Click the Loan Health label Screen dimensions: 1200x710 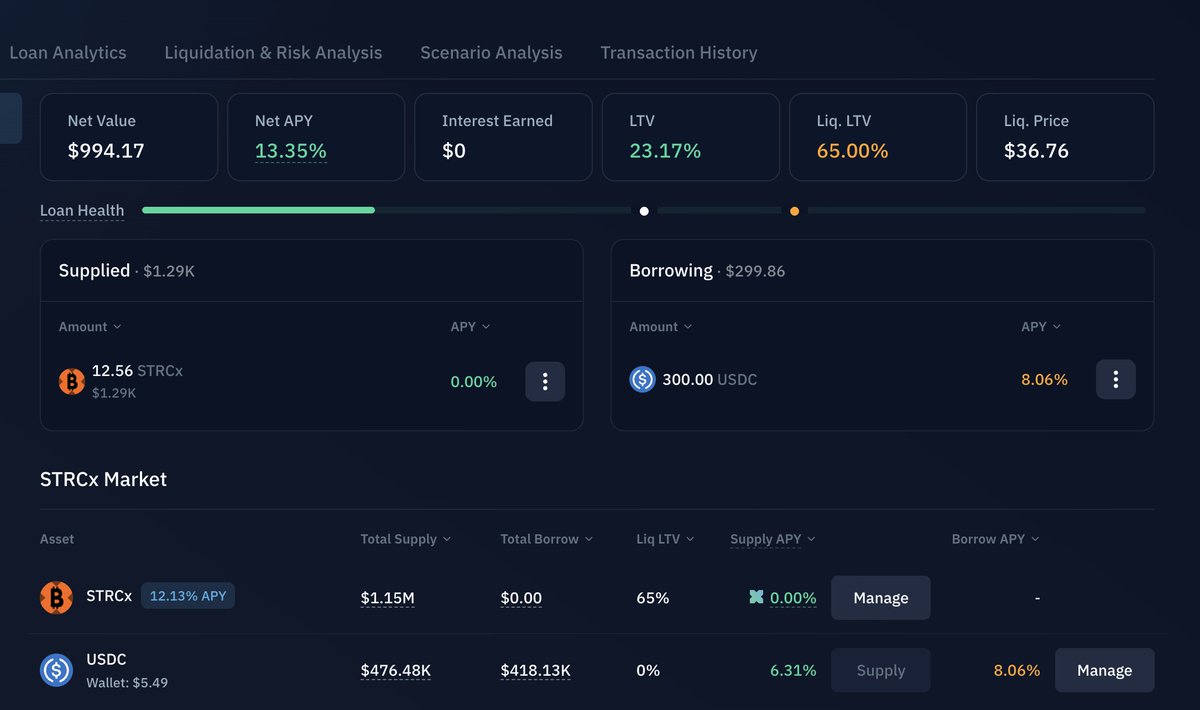(82, 211)
